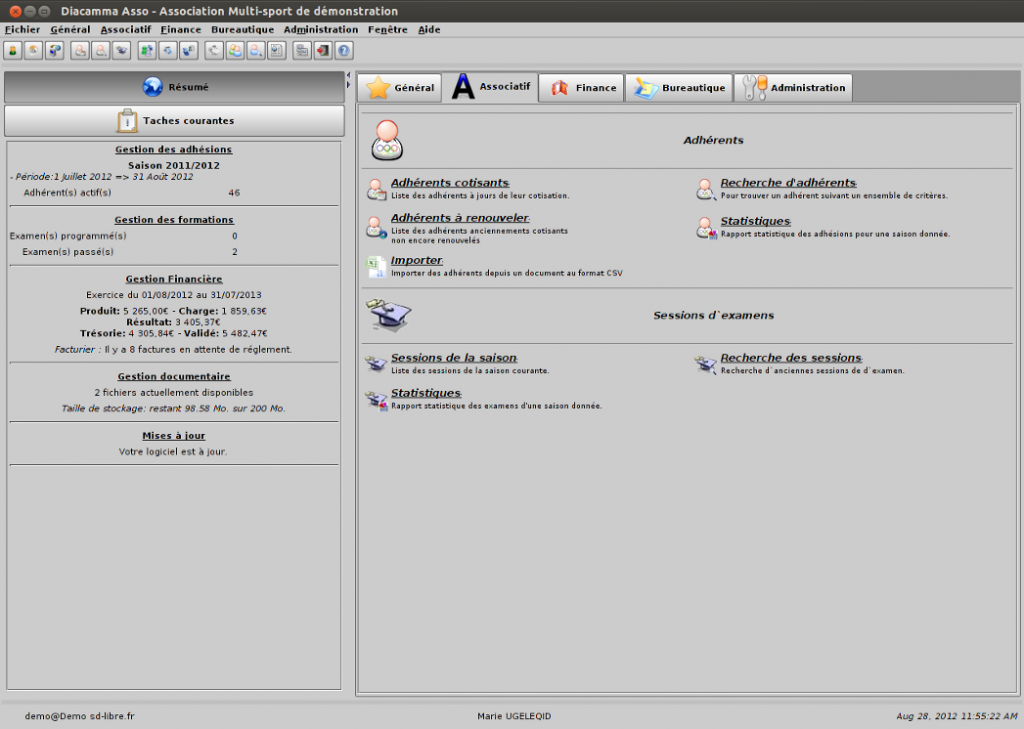This screenshot has width=1024, height=729.
Task: Open the Général menu in menu bar
Action: pos(70,29)
